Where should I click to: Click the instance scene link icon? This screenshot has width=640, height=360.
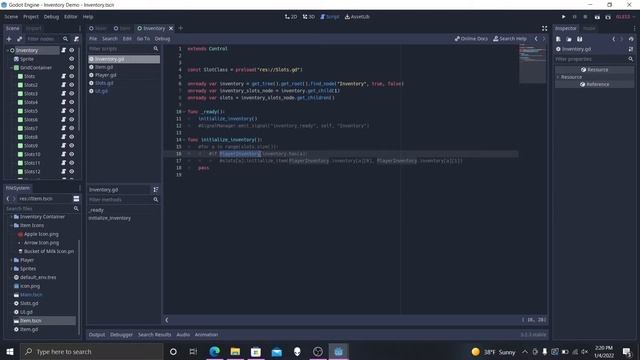tap(19, 39)
